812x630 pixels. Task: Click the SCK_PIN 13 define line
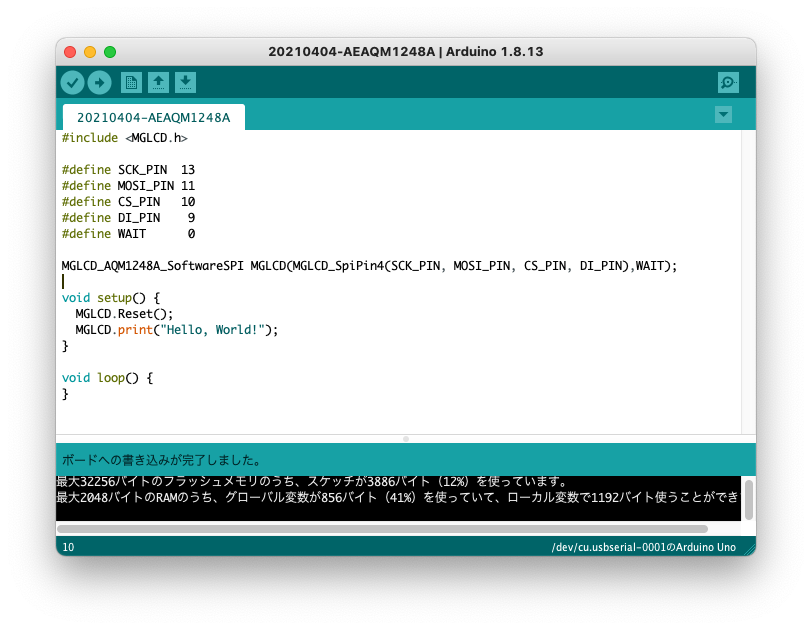pyautogui.click(x=128, y=170)
